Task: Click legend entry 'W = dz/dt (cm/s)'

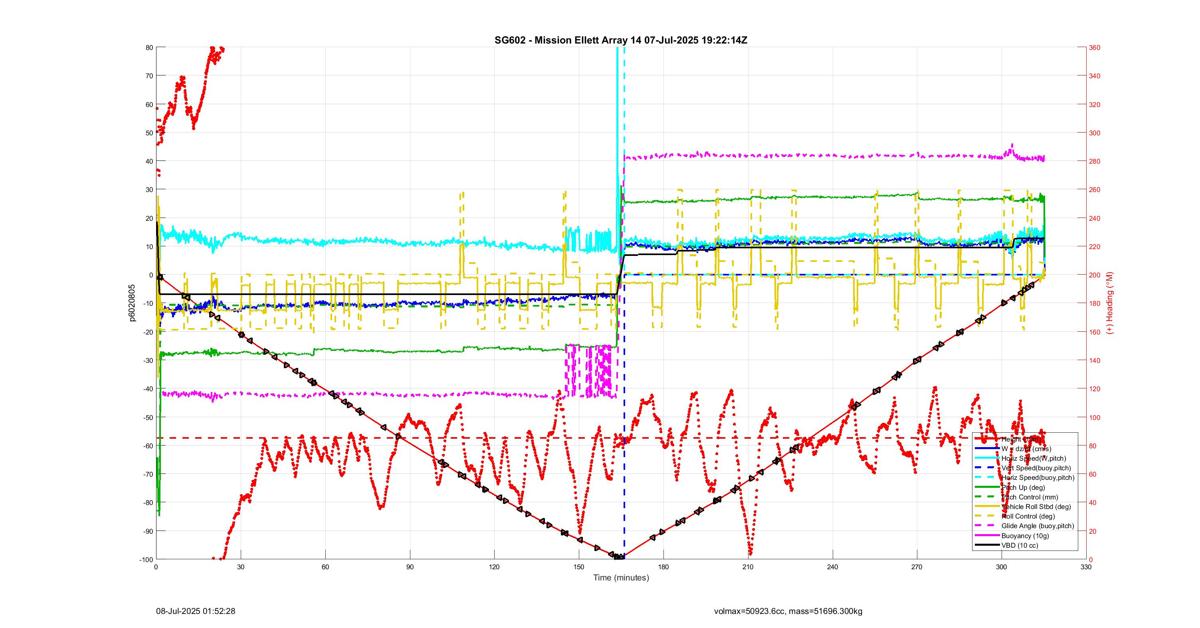Action: (x=1026, y=448)
